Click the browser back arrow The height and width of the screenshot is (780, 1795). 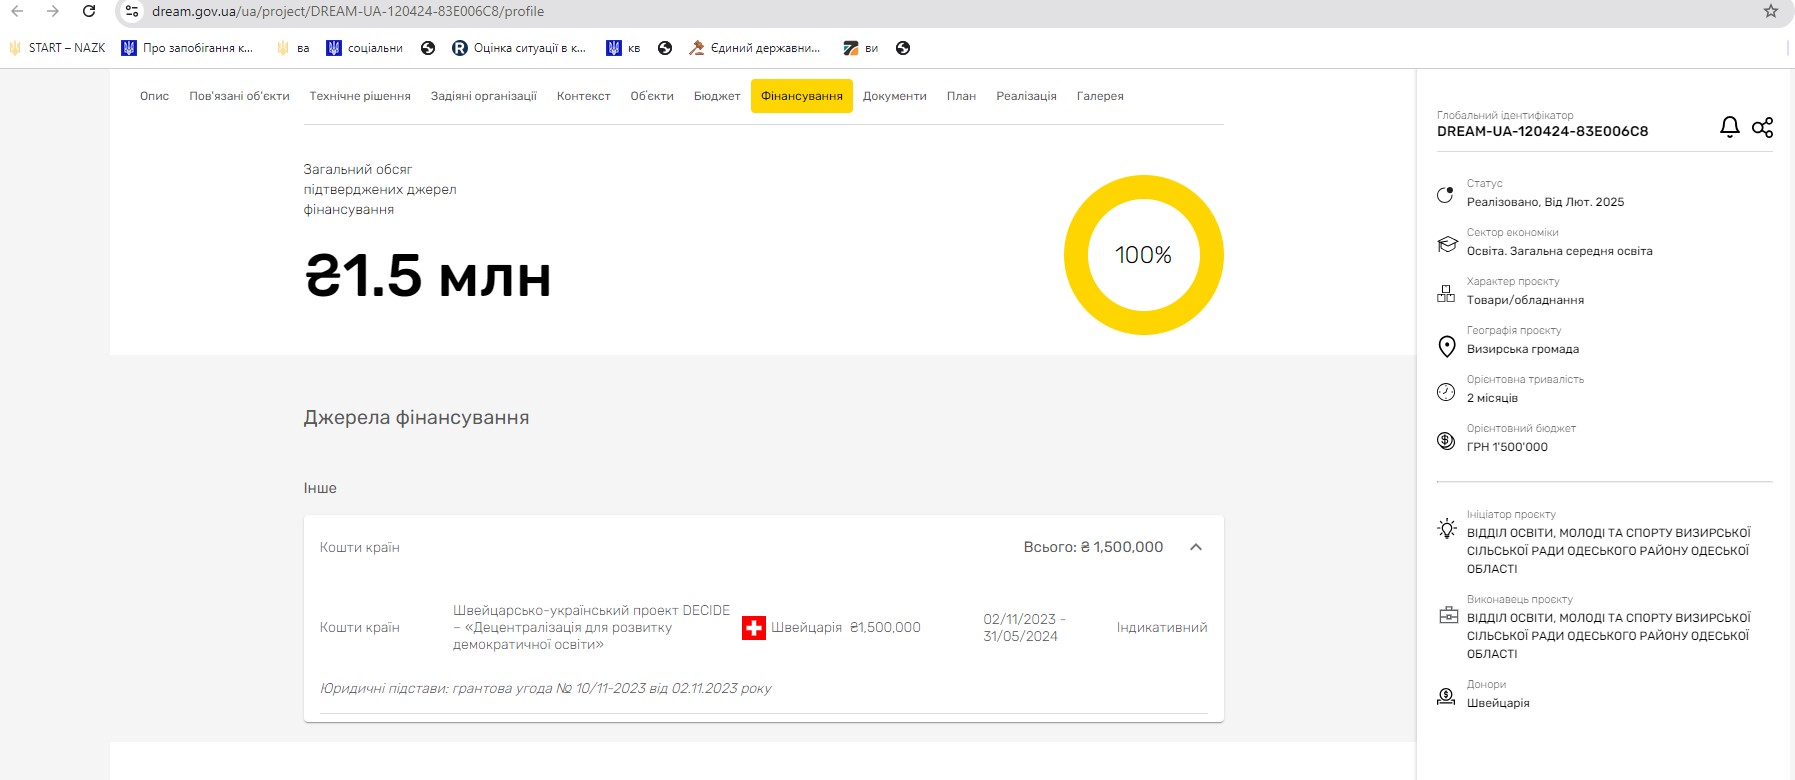pyautogui.click(x=17, y=11)
